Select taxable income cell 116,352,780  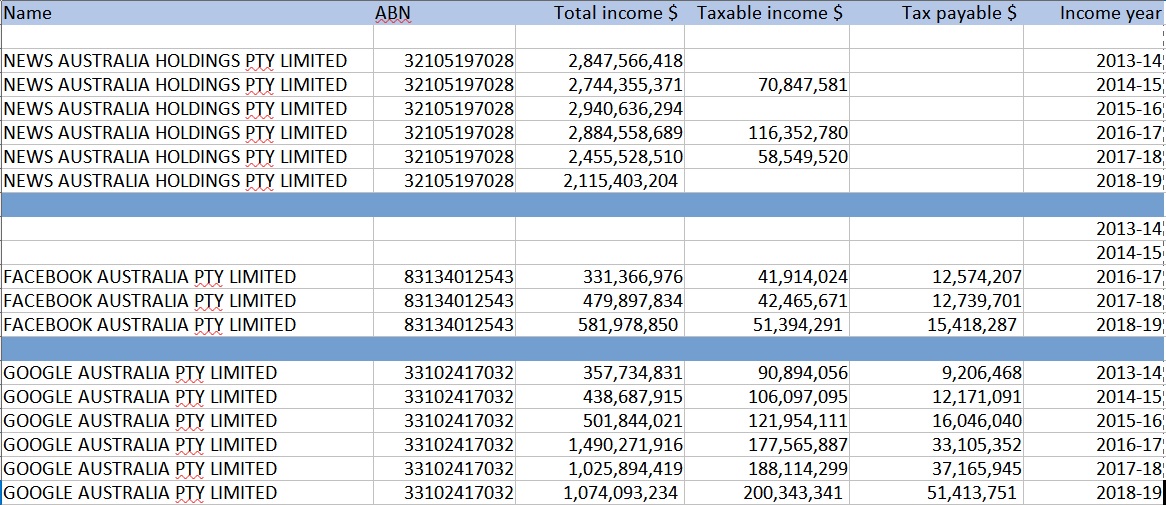pyautogui.click(x=767, y=132)
